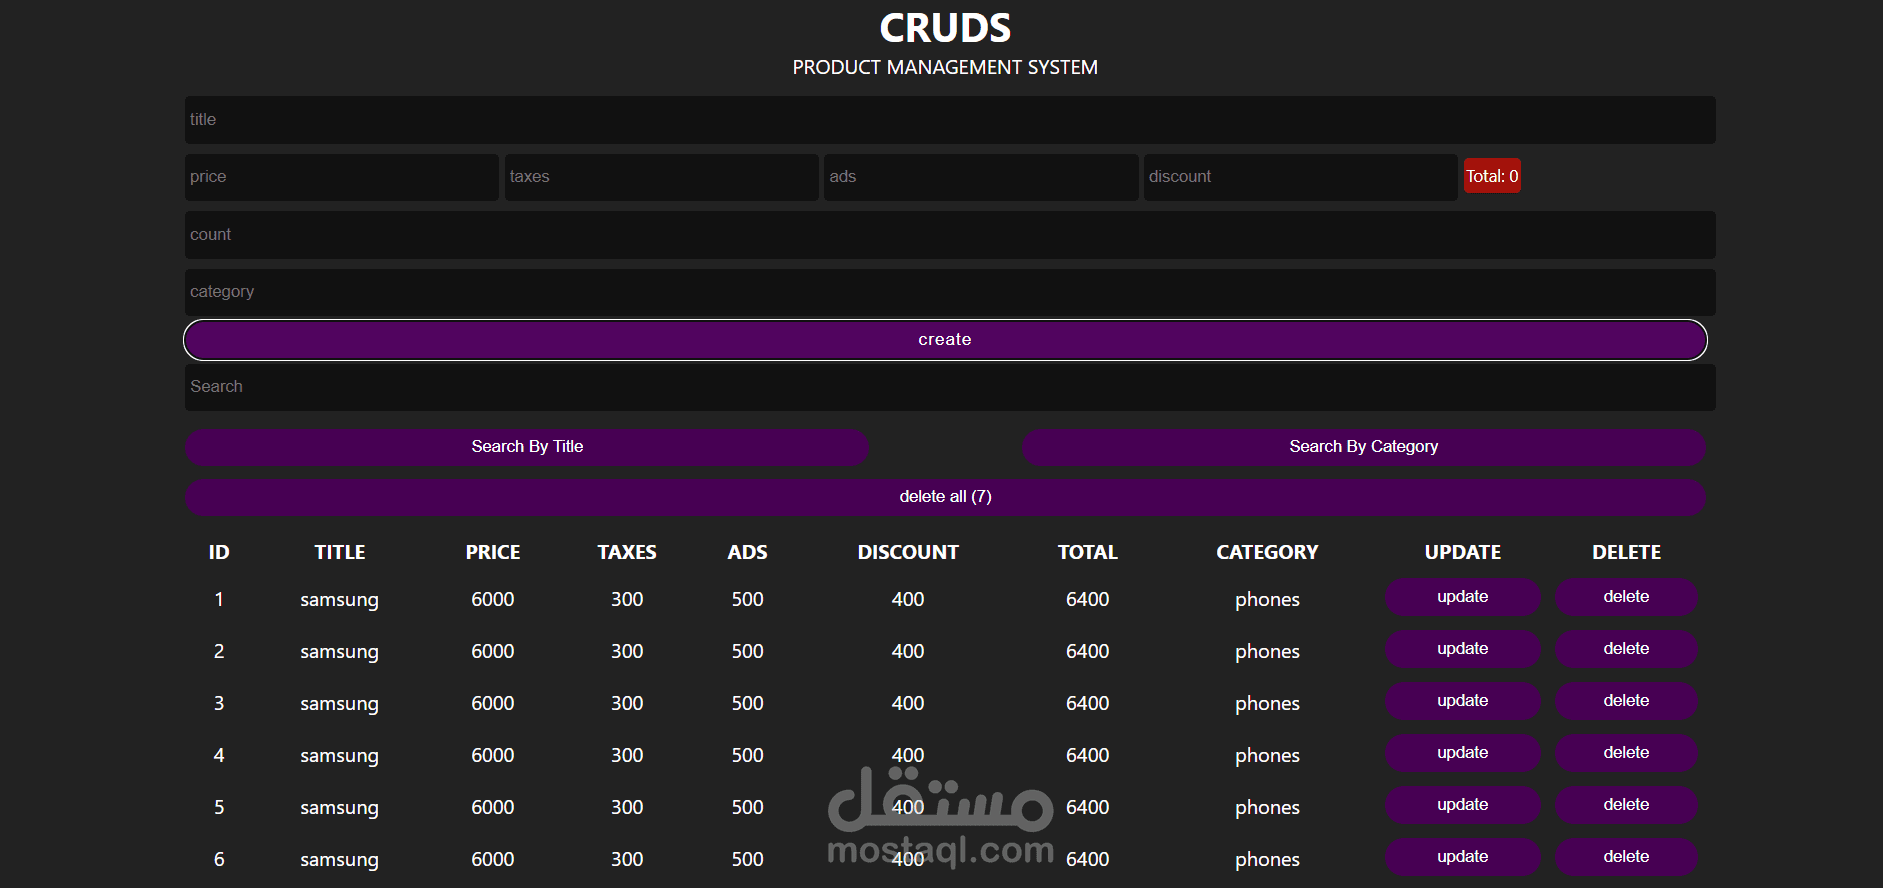Delete the product with ID 1
The image size is (1883, 888).
[x=1627, y=597]
